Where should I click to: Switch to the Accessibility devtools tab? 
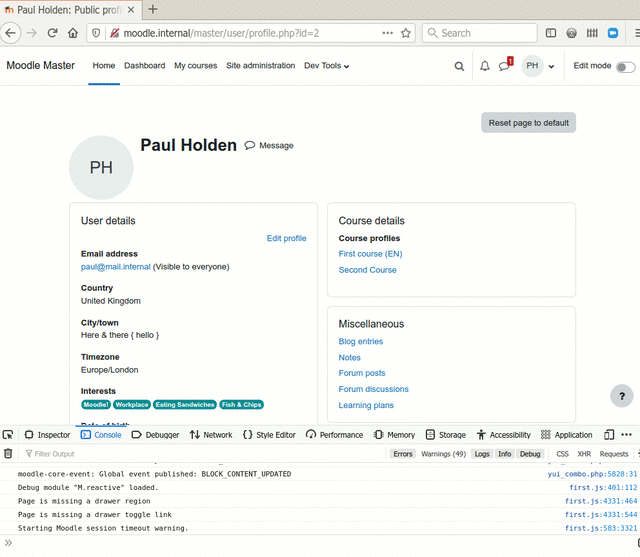click(503, 435)
